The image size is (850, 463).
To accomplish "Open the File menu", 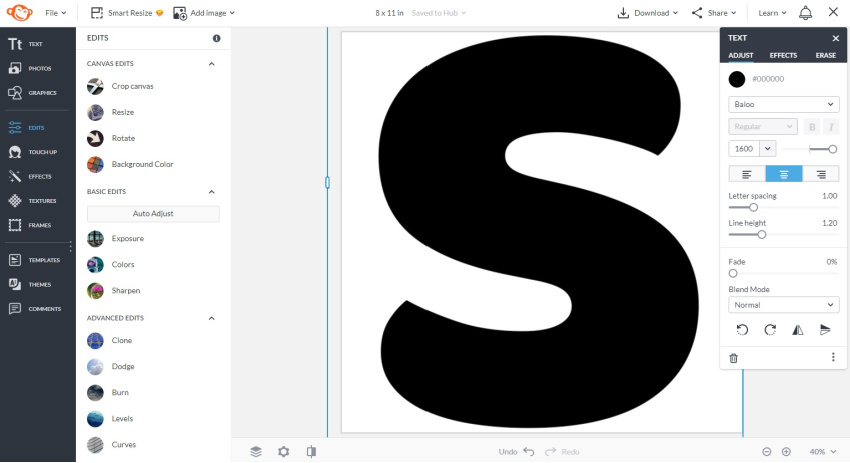I will click(x=55, y=12).
